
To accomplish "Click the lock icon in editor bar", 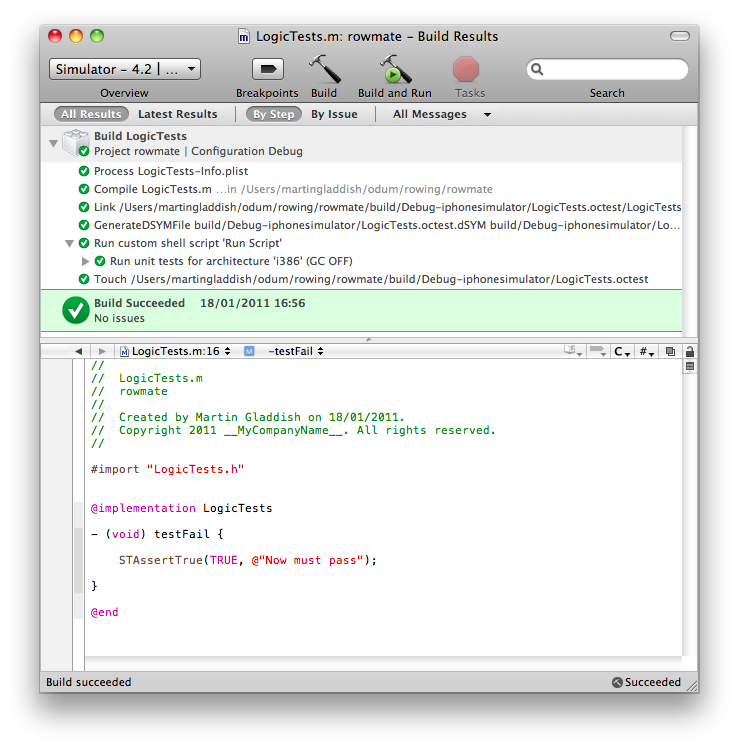I will (689, 351).
